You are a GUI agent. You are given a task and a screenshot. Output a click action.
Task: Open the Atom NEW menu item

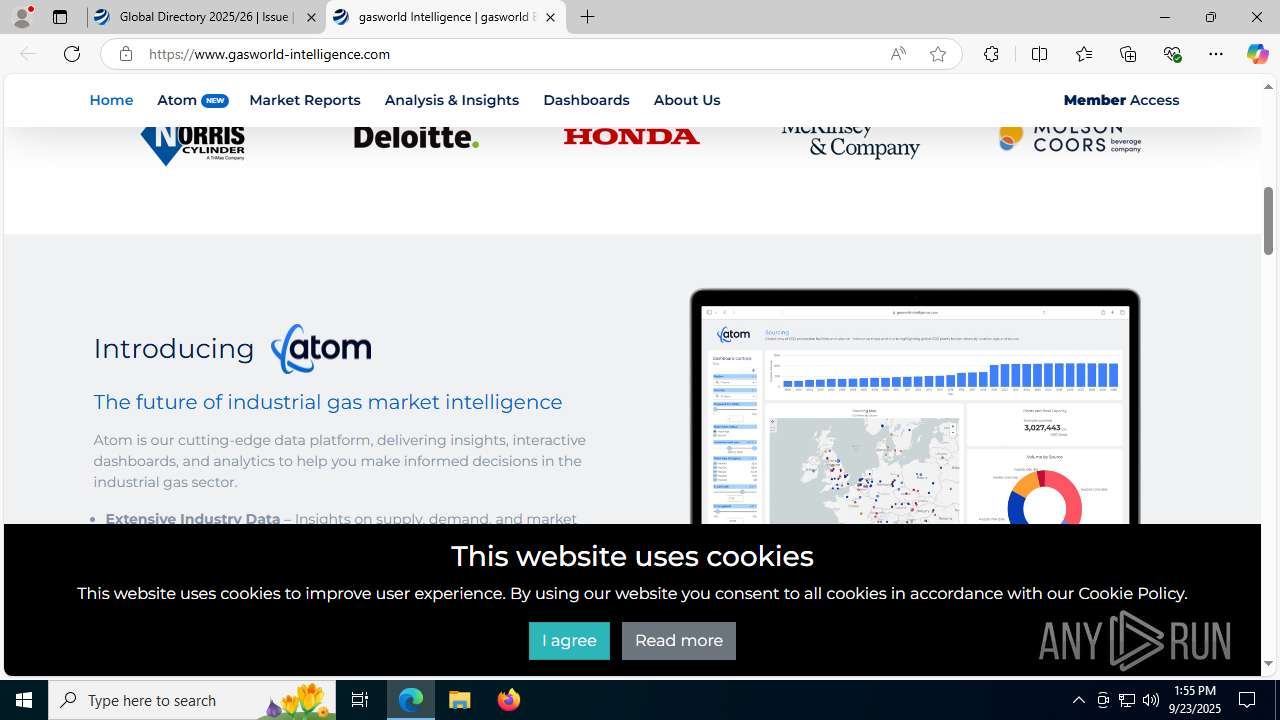192,100
